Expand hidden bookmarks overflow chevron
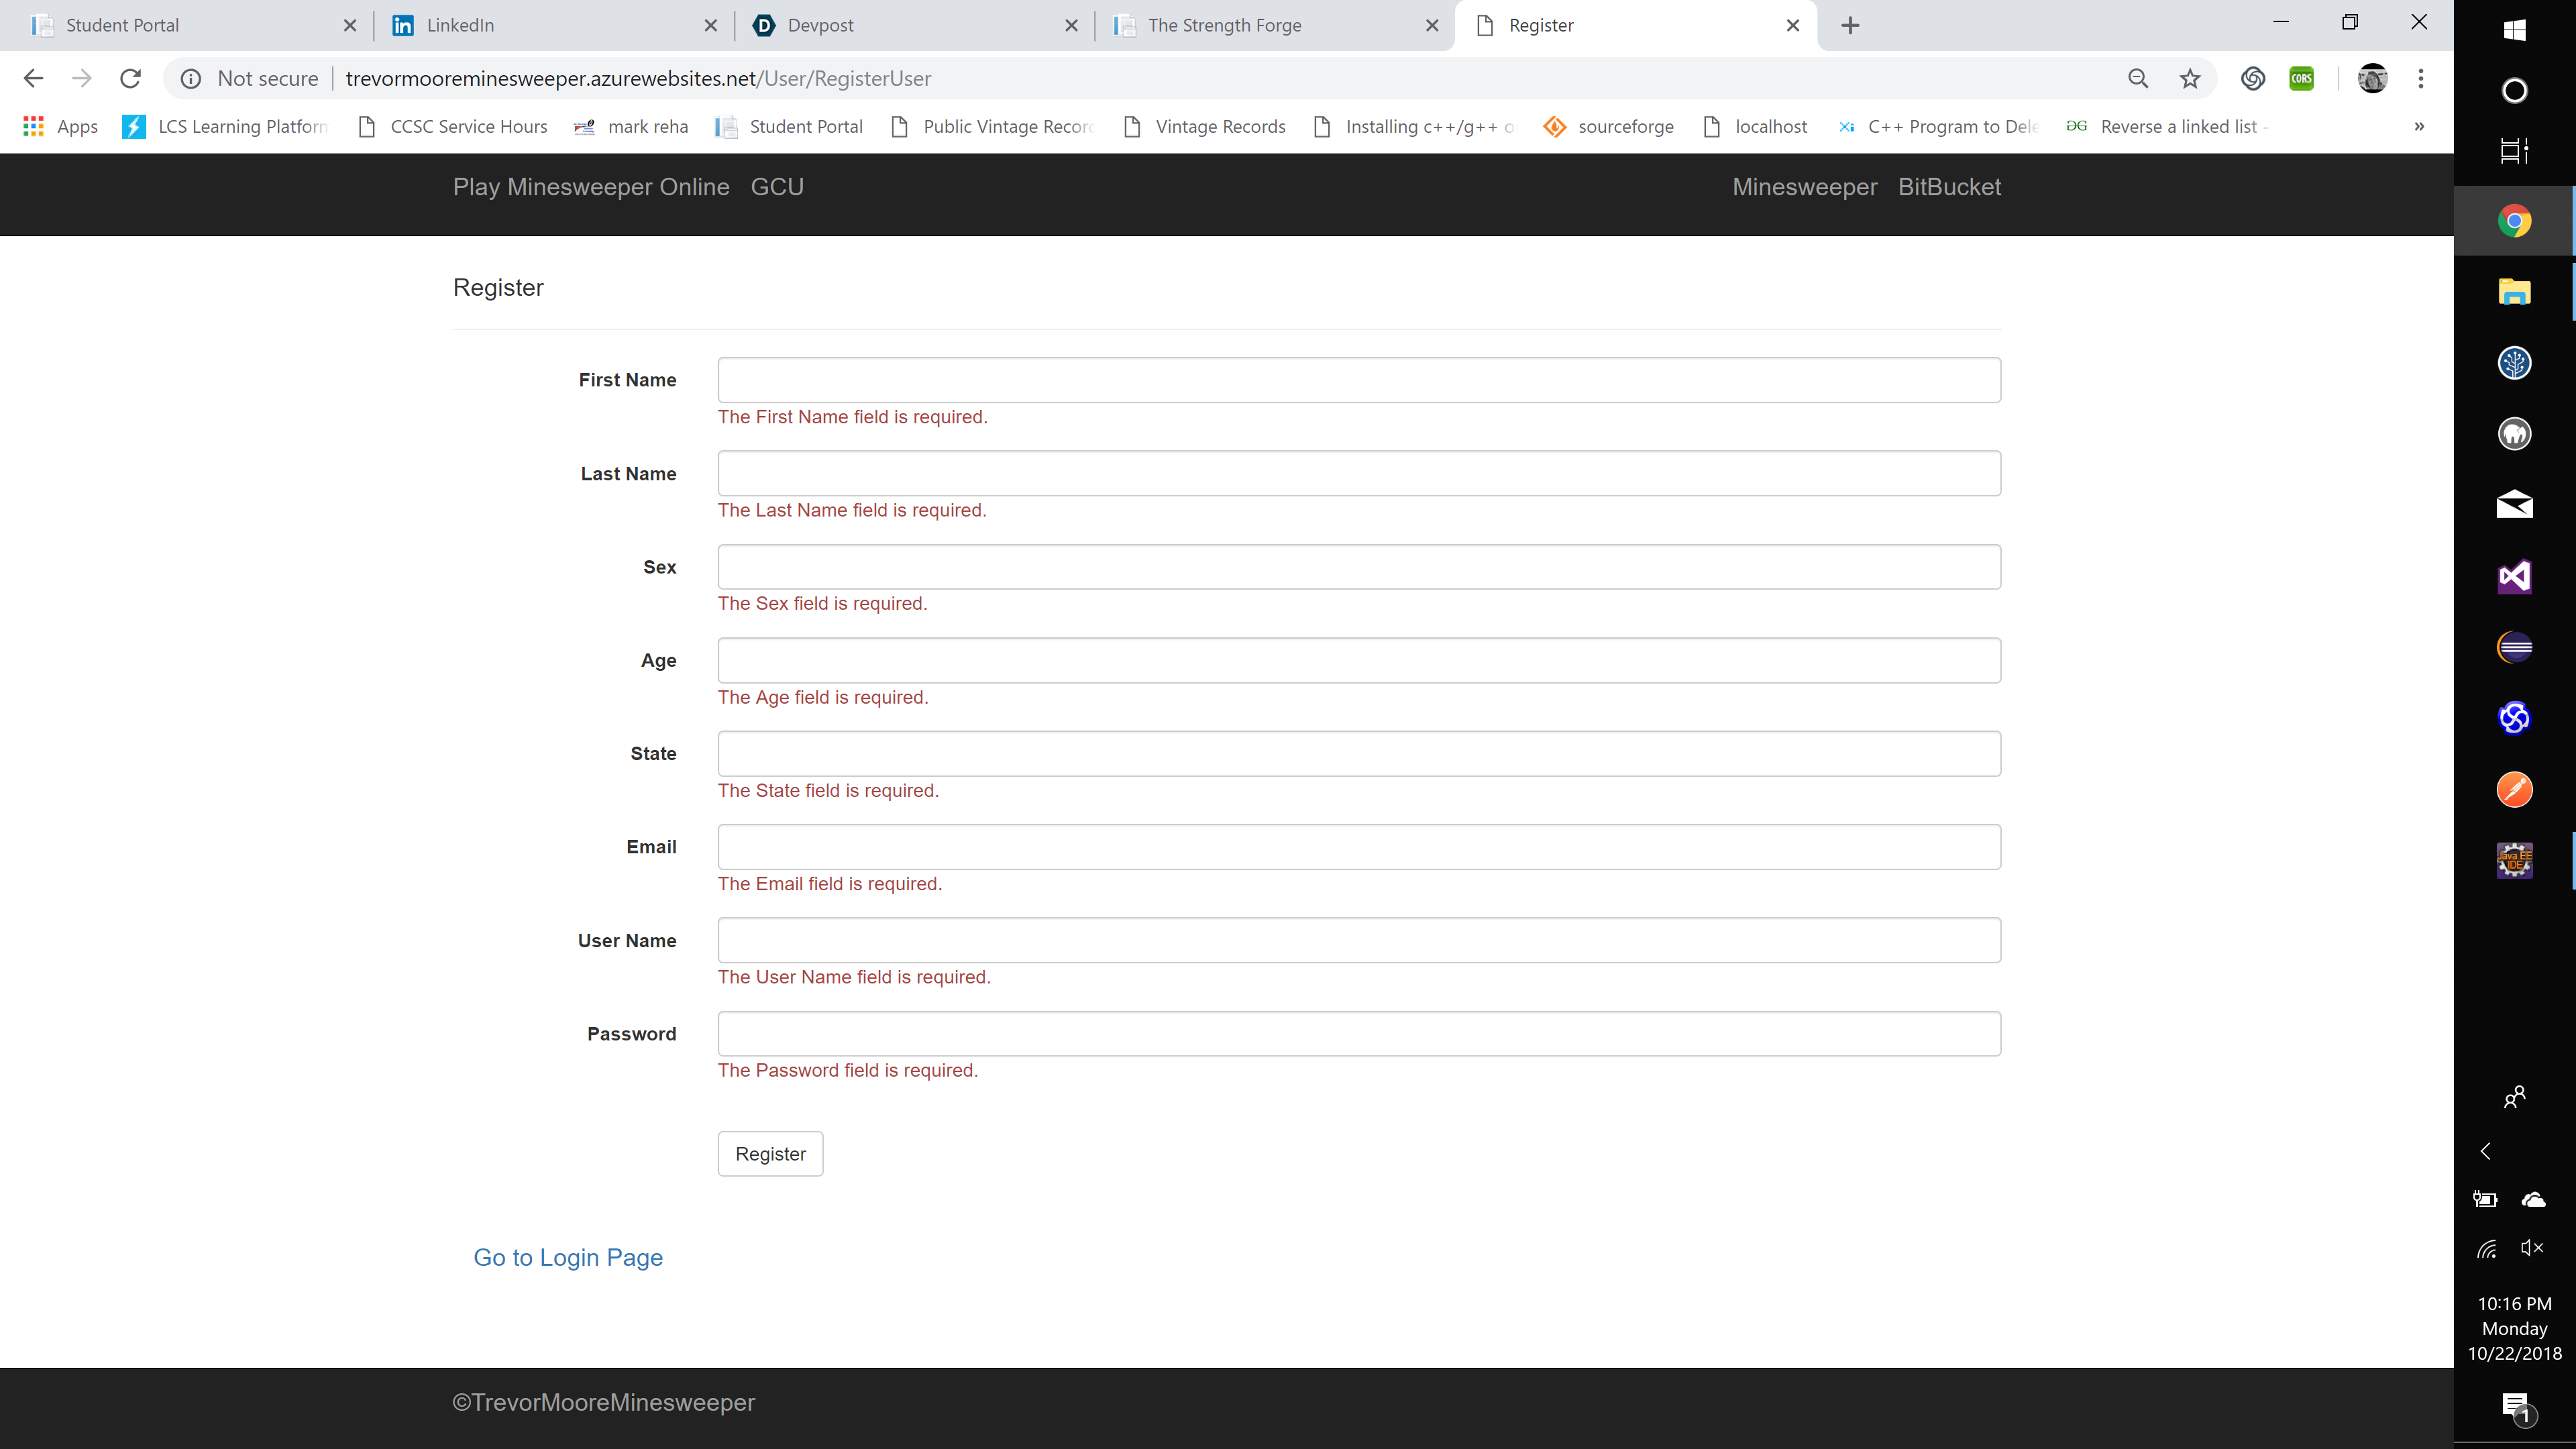 [2418, 126]
